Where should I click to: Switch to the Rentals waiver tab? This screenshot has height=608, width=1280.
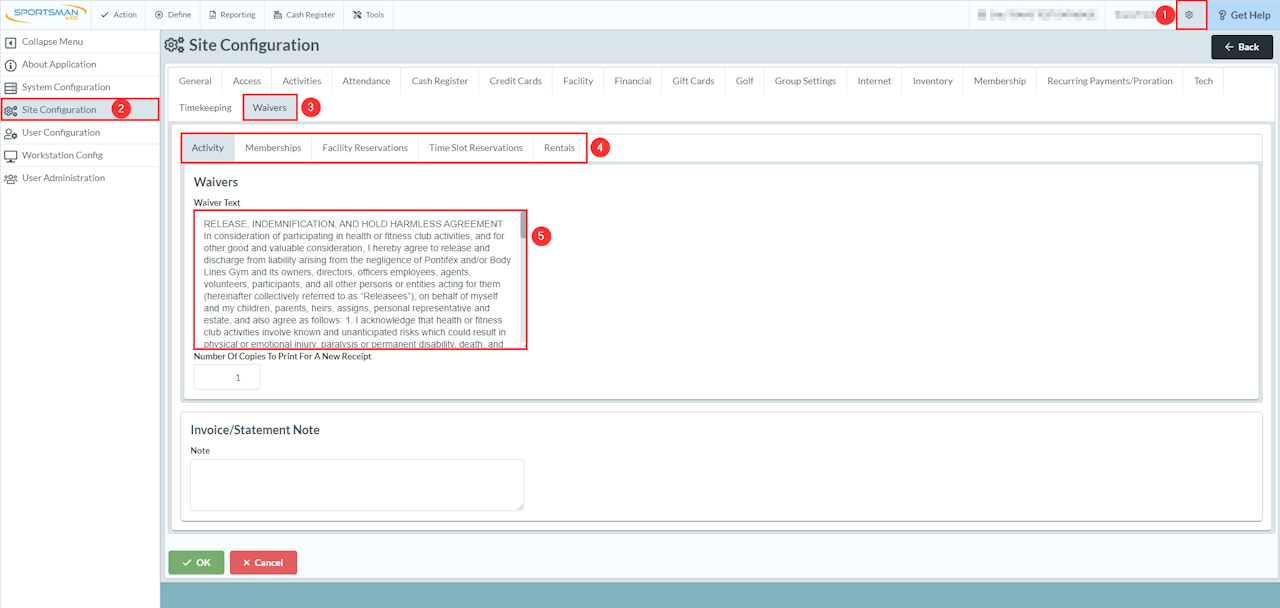click(x=559, y=148)
